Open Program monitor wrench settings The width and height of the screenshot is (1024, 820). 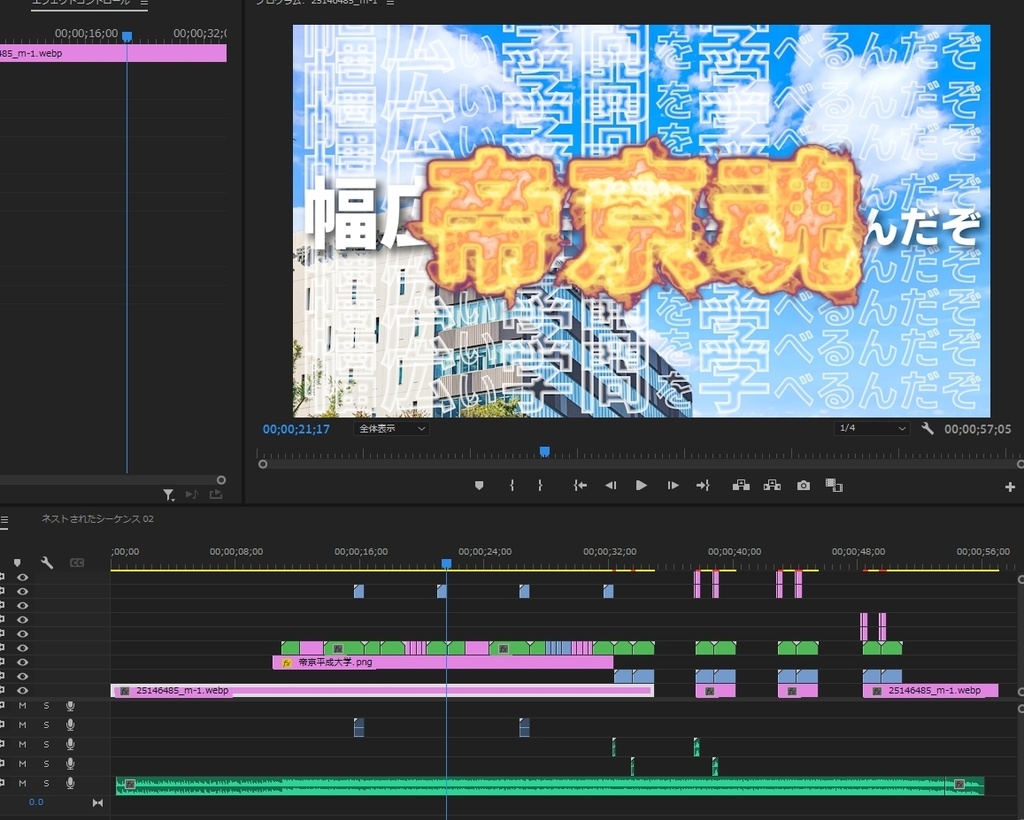[927, 428]
